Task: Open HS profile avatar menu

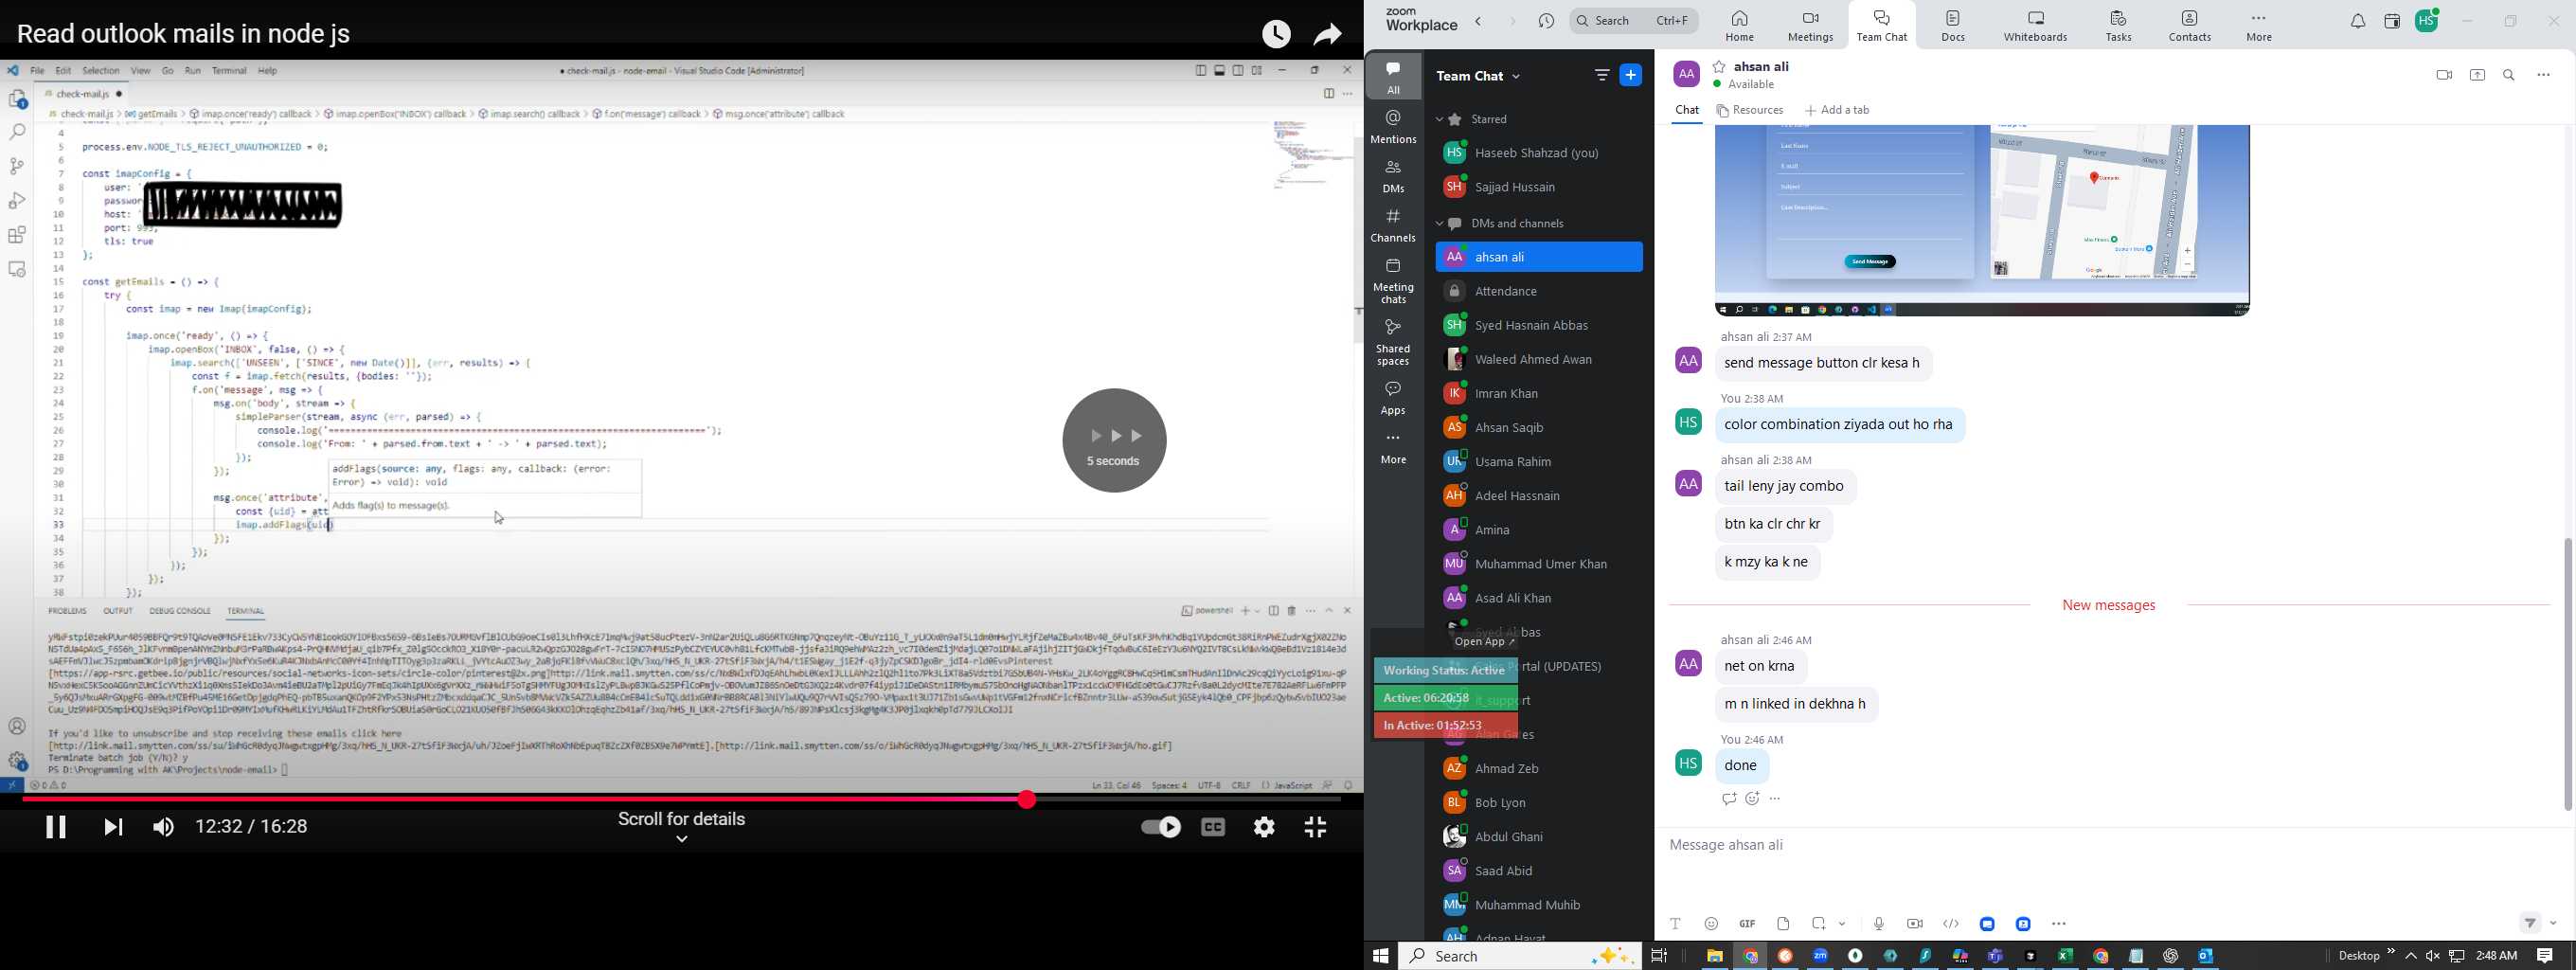Action: click(x=2427, y=21)
